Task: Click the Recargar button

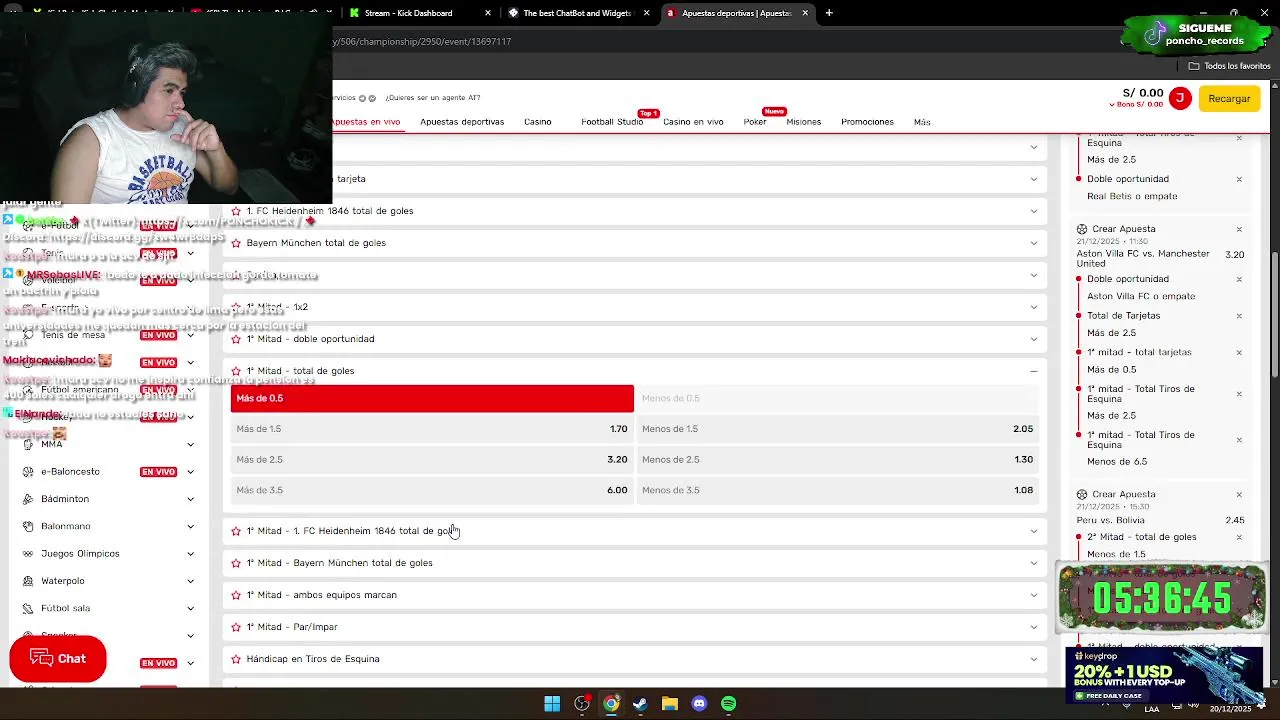Action: (1229, 99)
